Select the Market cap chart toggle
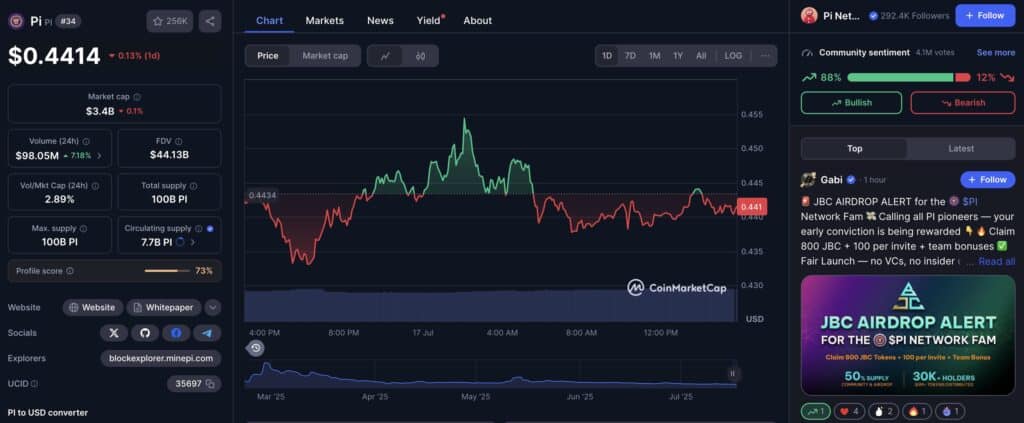The width and height of the screenshot is (1024, 423). (325, 56)
